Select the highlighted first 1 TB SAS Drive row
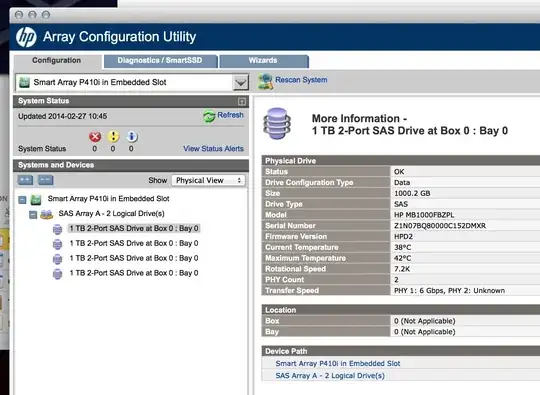The width and height of the screenshot is (540, 395). (x=134, y=228)
